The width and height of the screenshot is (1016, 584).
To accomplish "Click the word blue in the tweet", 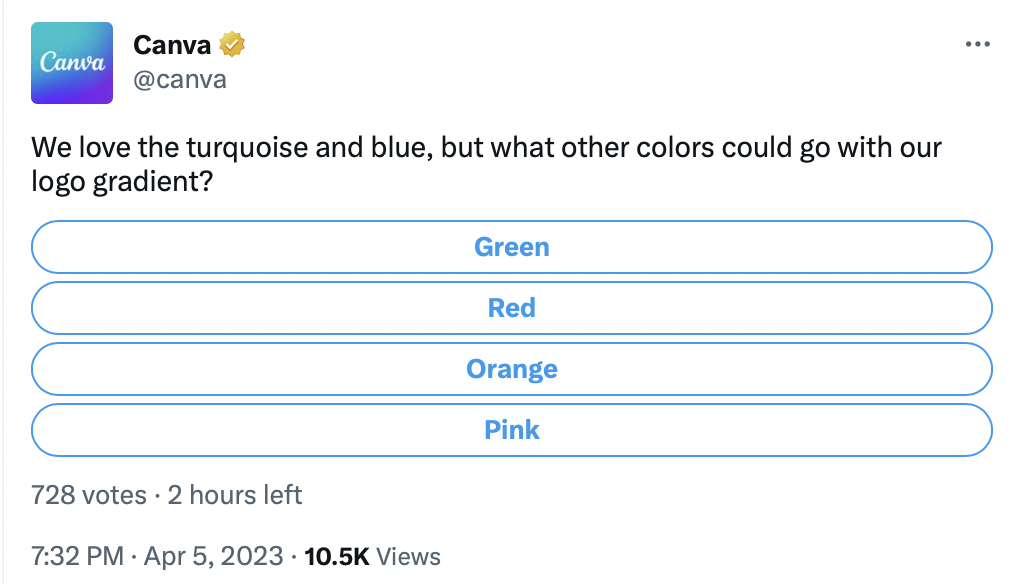I will (401, 148).
